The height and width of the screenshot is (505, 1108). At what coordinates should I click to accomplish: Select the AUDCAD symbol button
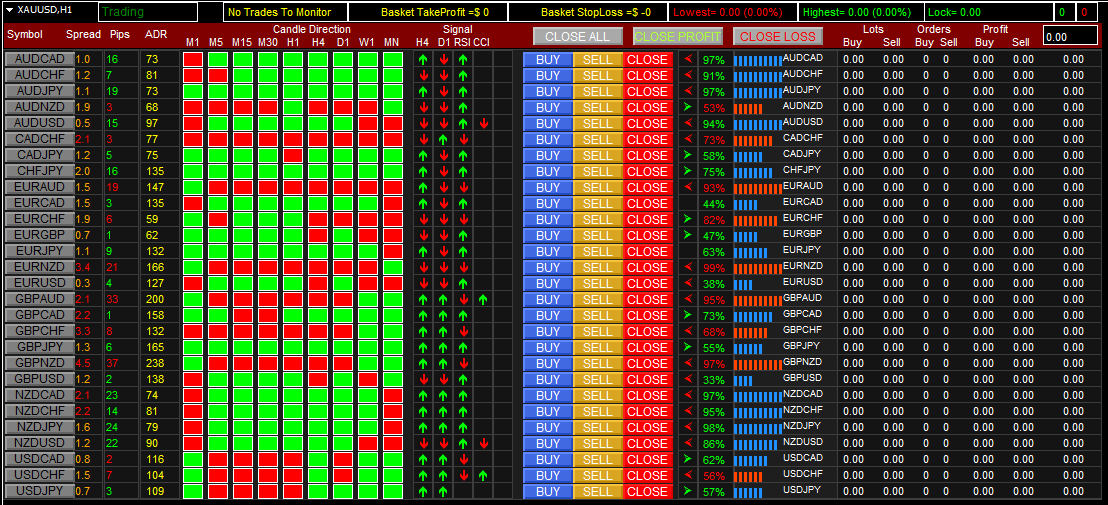(x=39, y=59)
